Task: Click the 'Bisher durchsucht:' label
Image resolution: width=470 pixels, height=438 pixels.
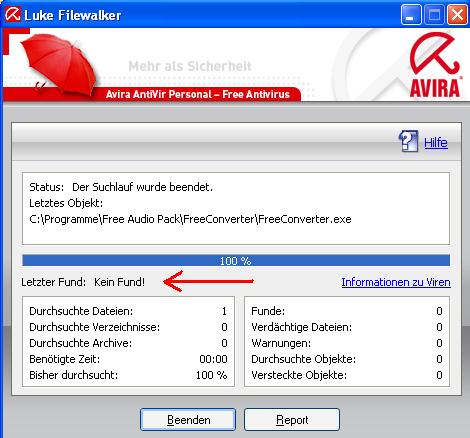Action: (74, 375)
